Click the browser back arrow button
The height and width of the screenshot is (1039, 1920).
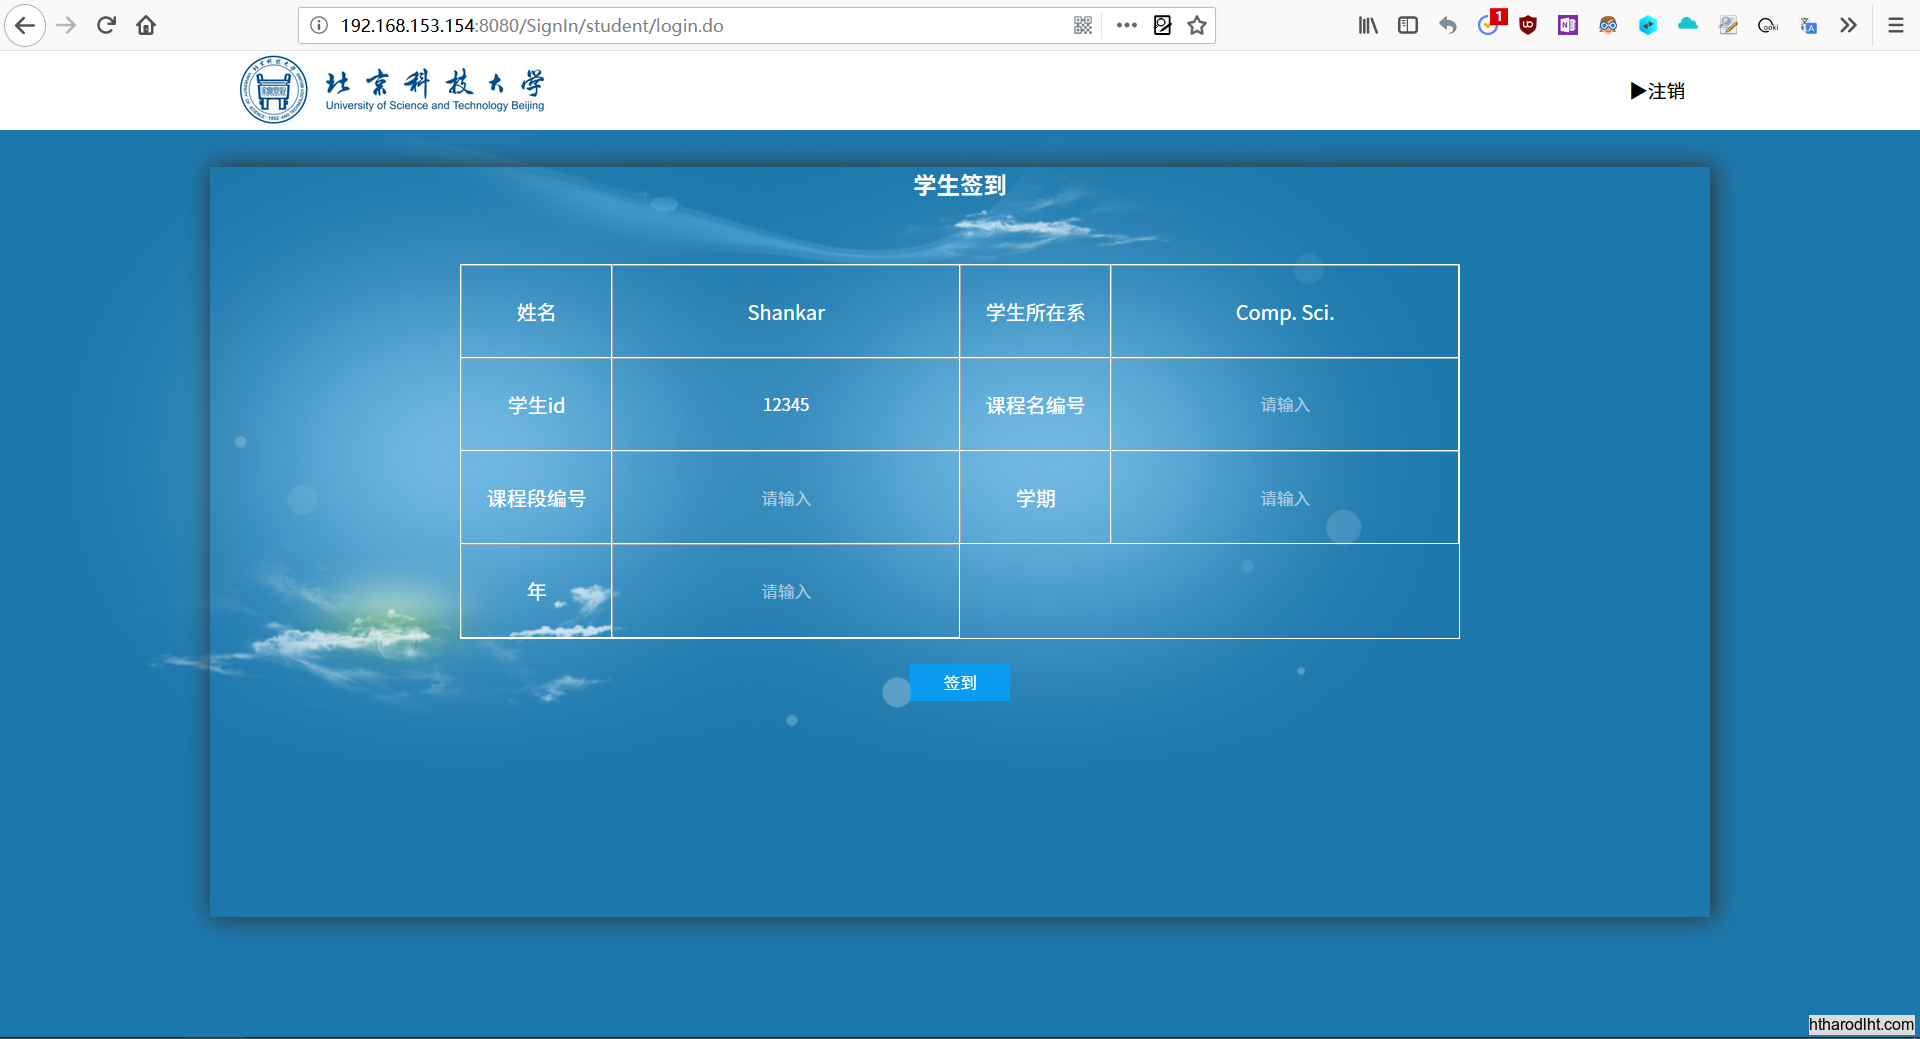tap(25, 25)
